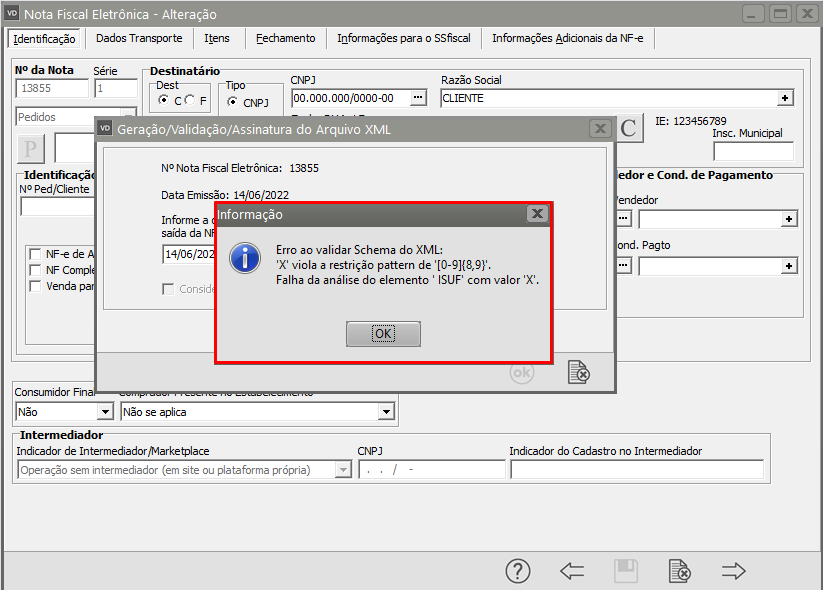Advance with the right arrow icon
823x590 pixels.
[734, 571]
